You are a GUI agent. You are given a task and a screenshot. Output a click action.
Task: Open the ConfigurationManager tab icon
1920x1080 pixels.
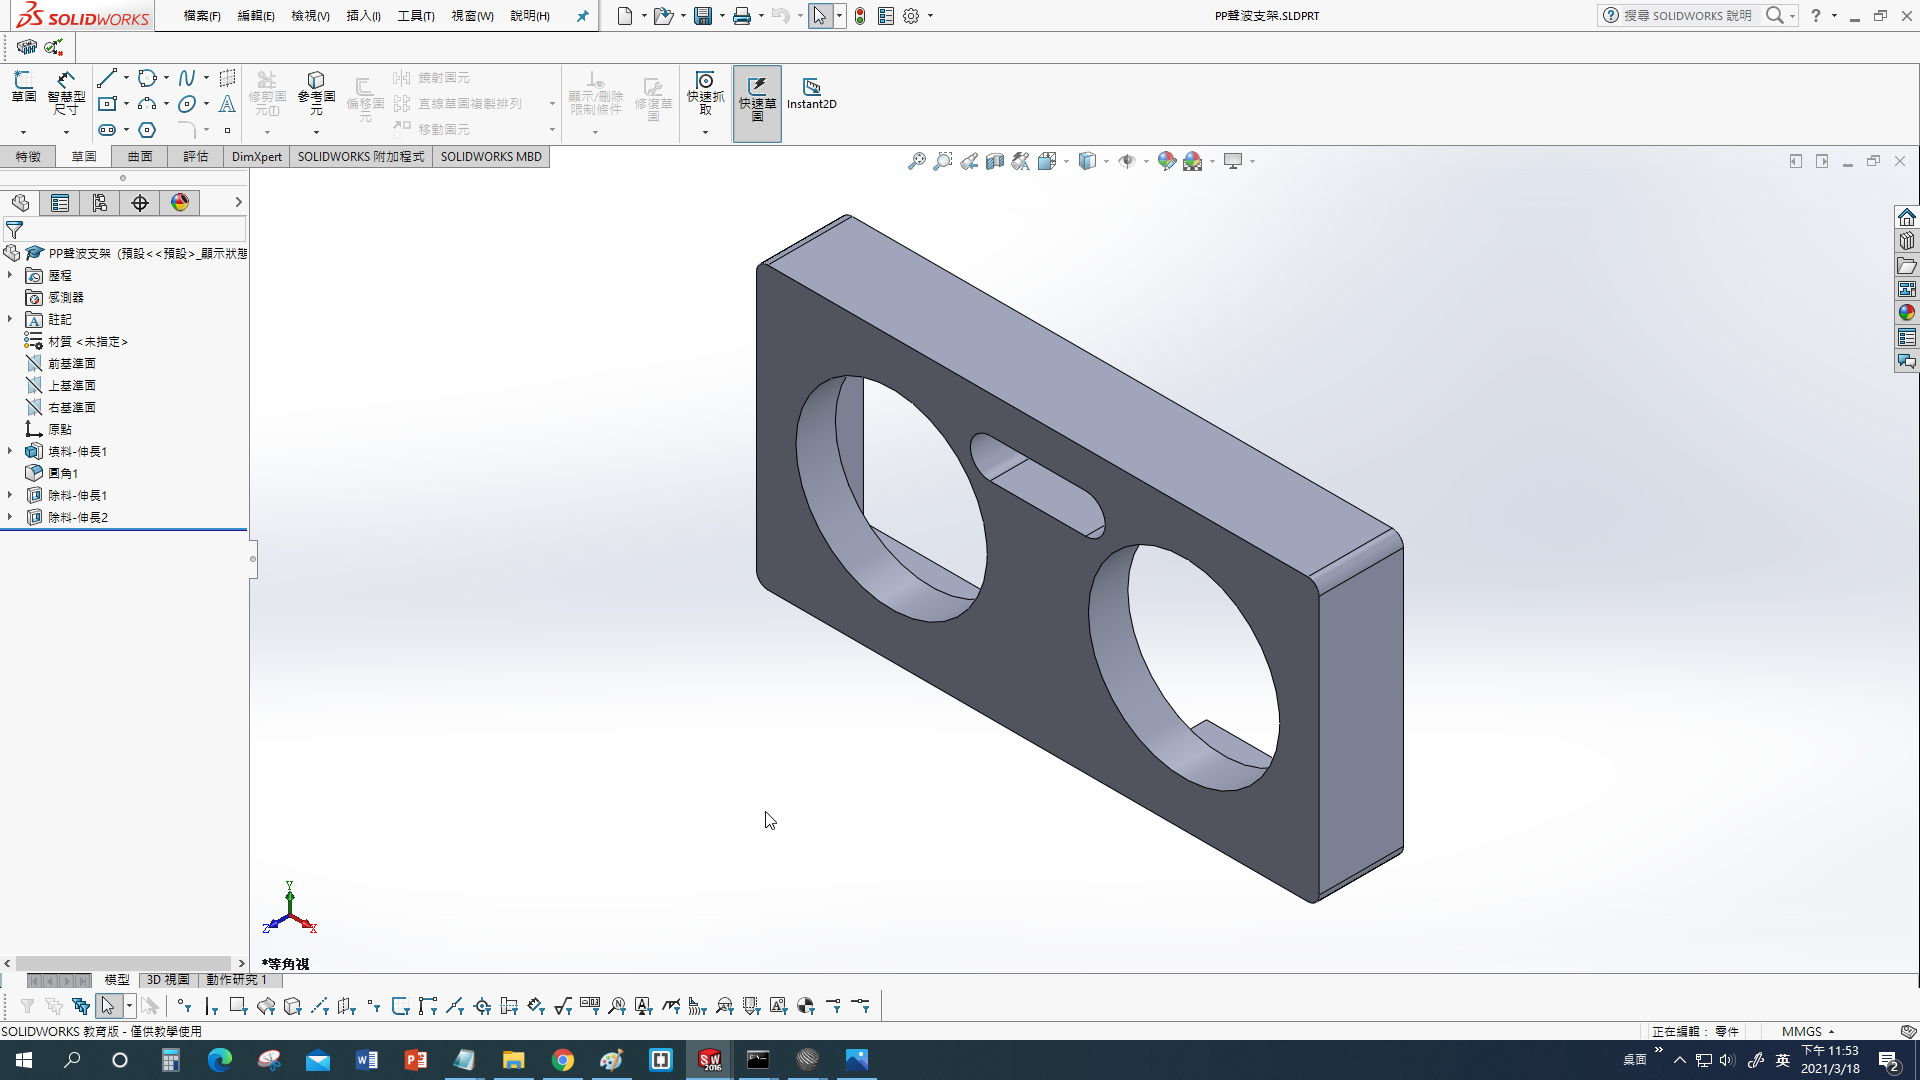click(x=100, y=203)
